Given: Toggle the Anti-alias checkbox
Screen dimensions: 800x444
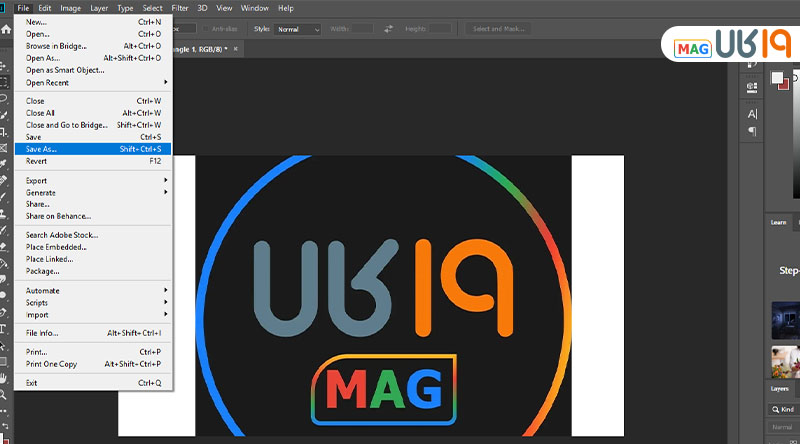Looking at the screenshot, I should pos(206,29).
